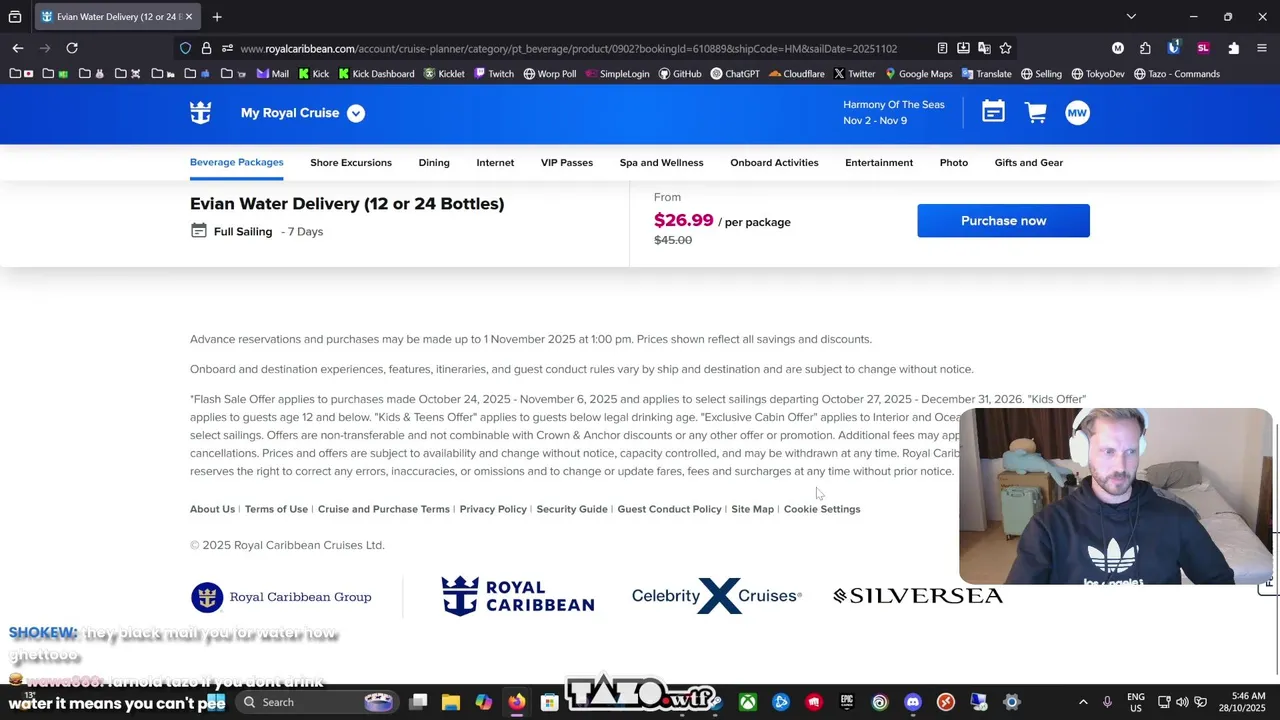Open the Site Map link
Image resolution: width=1280 pixels, height=720 pixels.
tap(752, 509)
